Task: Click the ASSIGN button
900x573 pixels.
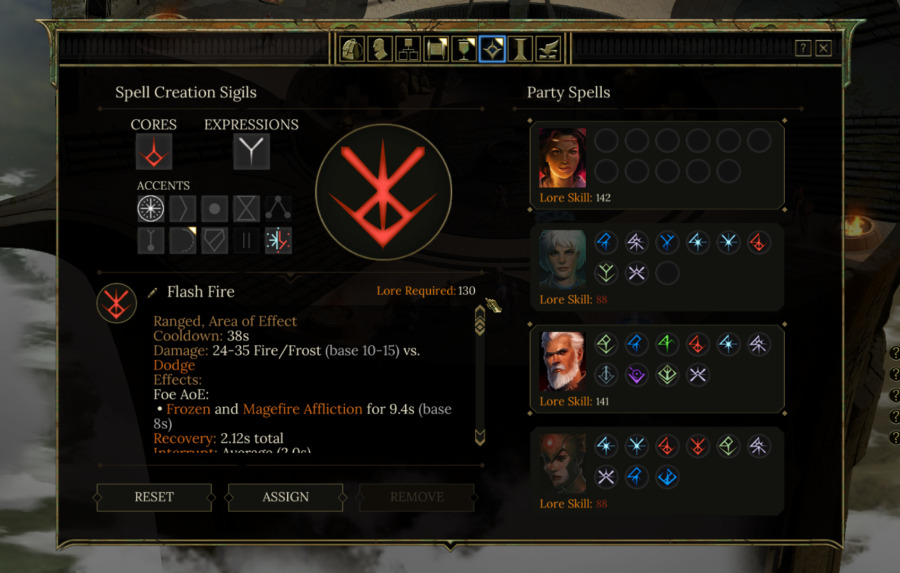Action: [285, 497]
